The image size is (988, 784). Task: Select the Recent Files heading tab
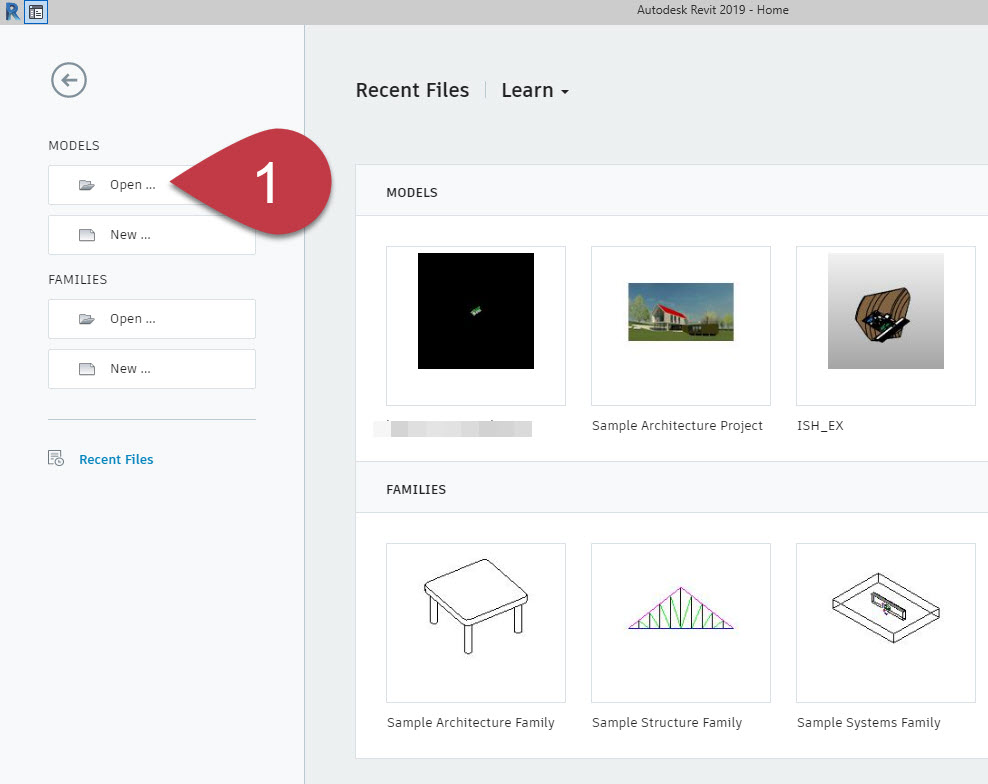pos(412,90)
